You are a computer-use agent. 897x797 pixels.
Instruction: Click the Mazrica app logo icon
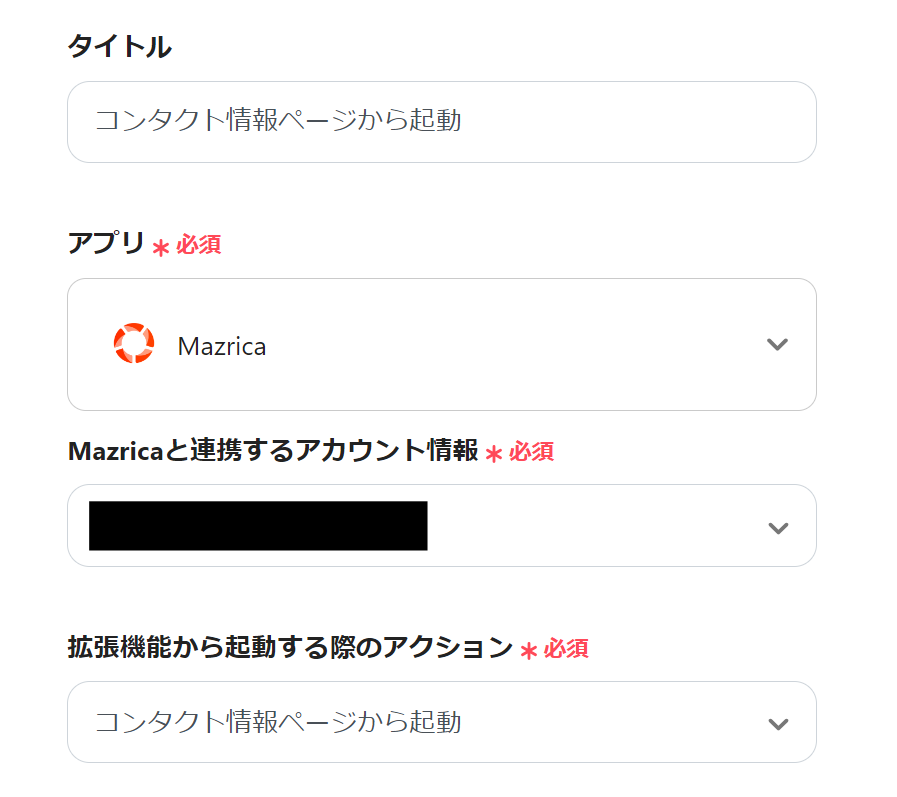pyautogui.click(x=133, y=344)
